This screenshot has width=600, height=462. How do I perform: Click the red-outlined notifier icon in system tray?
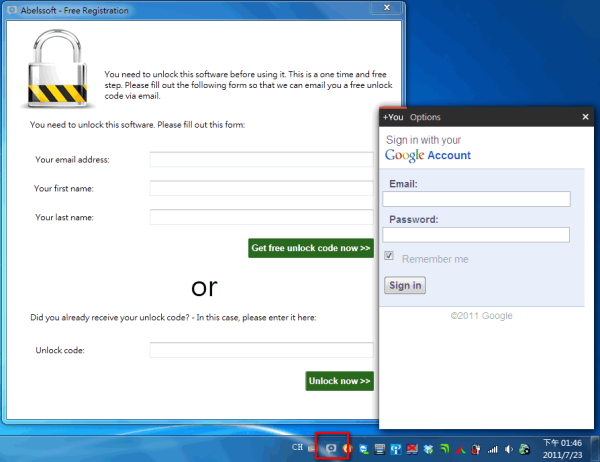332,448
